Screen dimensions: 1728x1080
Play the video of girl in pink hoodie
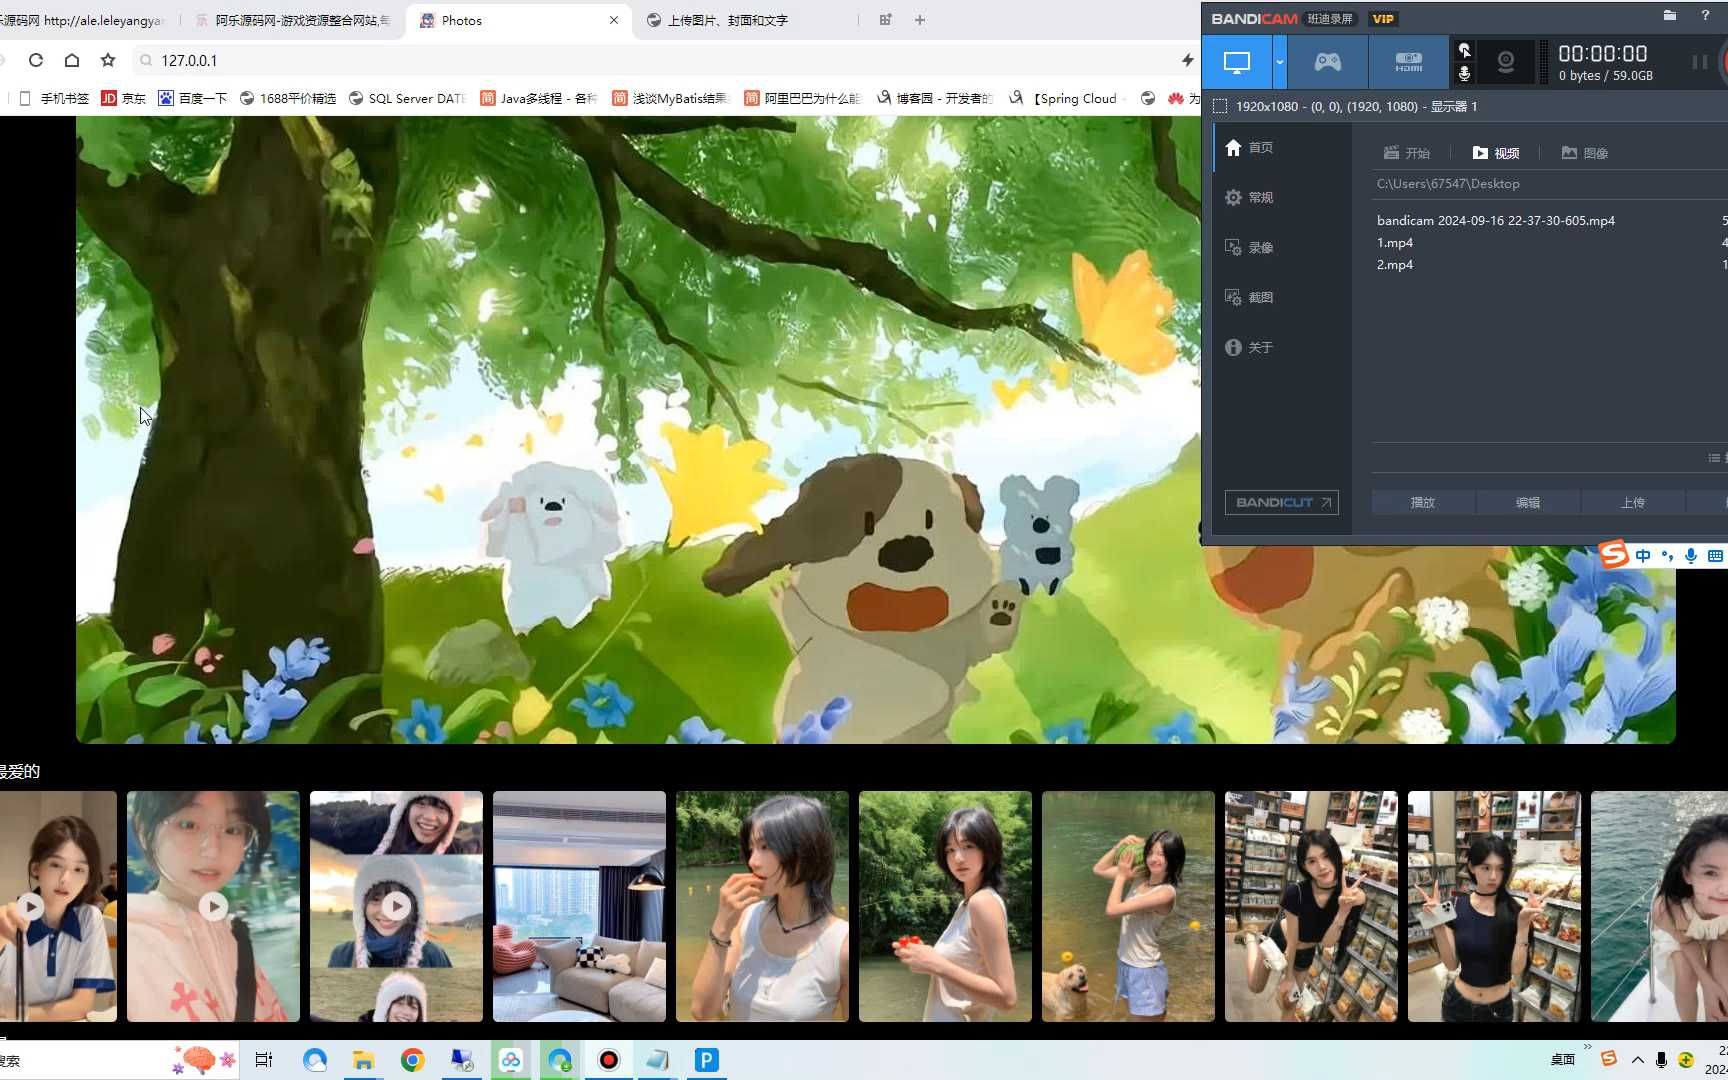[x=213, y=906]
